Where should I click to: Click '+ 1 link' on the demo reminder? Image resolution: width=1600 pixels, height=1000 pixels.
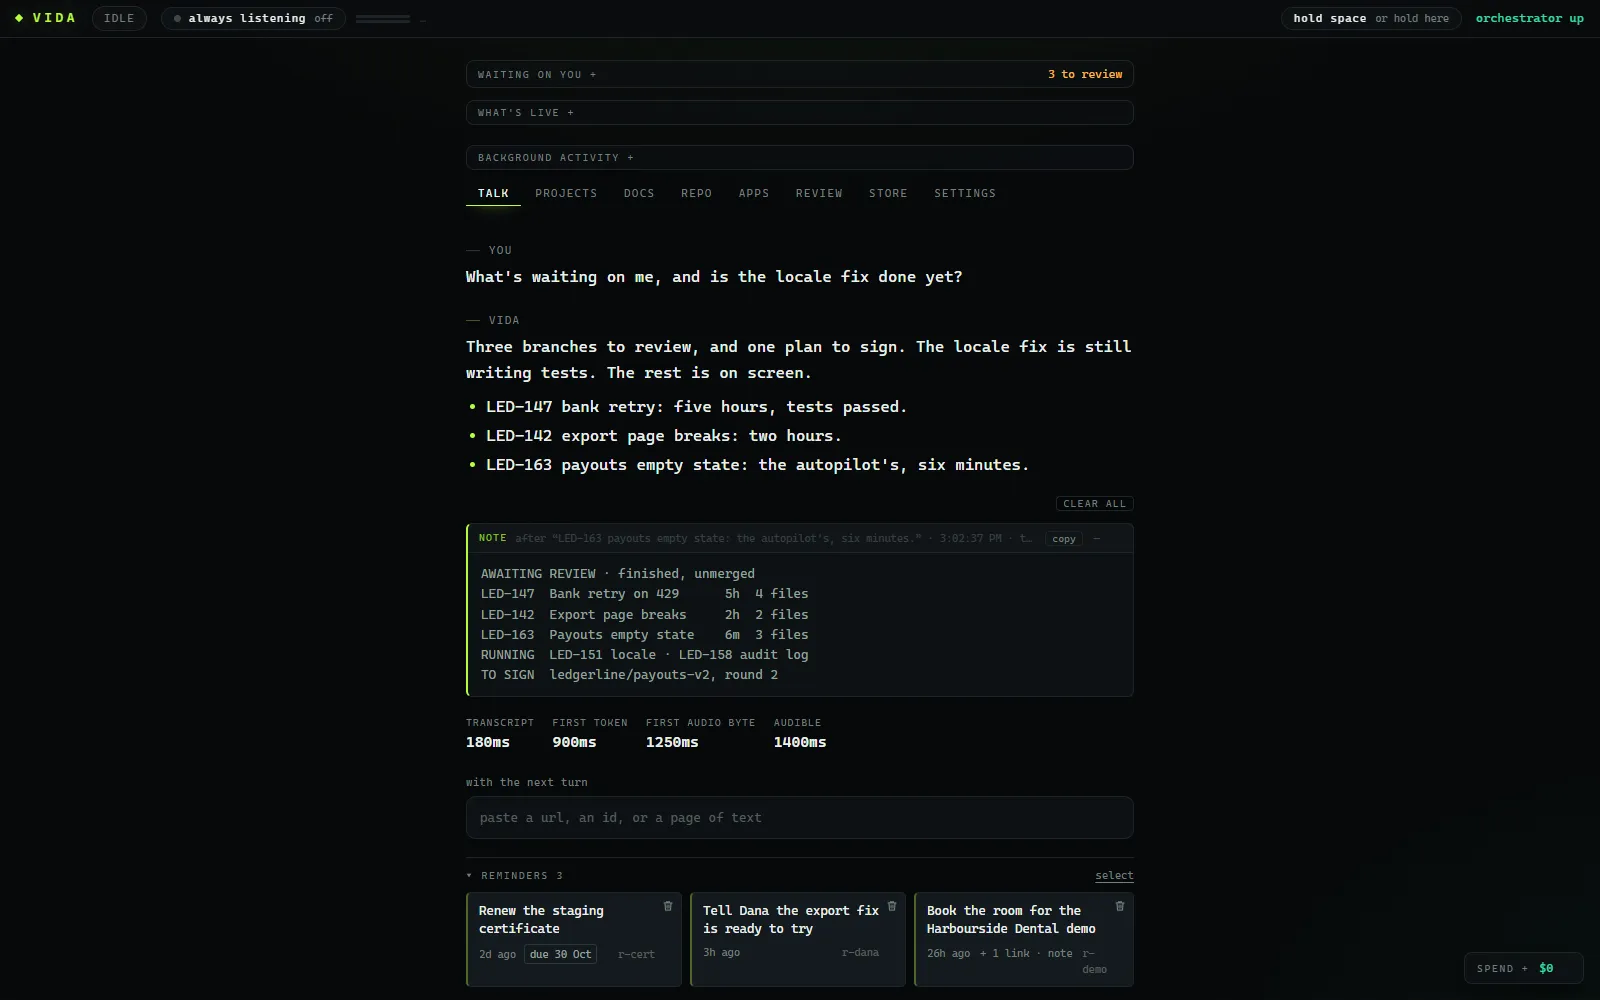click(1004, 953)
